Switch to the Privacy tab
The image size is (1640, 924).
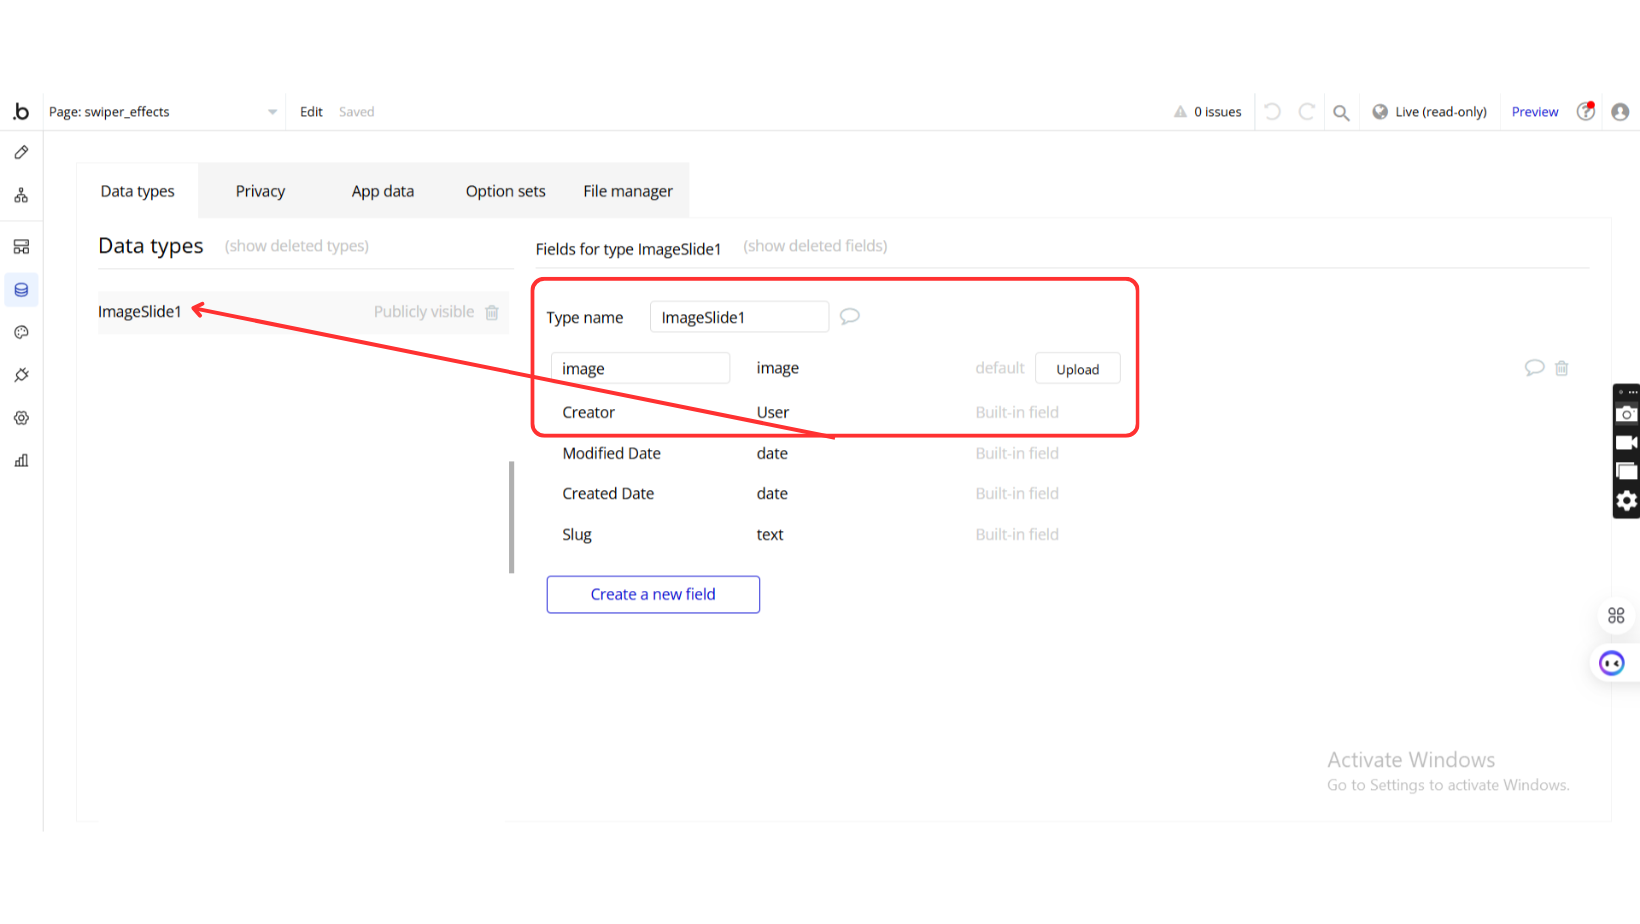(260, 191)
